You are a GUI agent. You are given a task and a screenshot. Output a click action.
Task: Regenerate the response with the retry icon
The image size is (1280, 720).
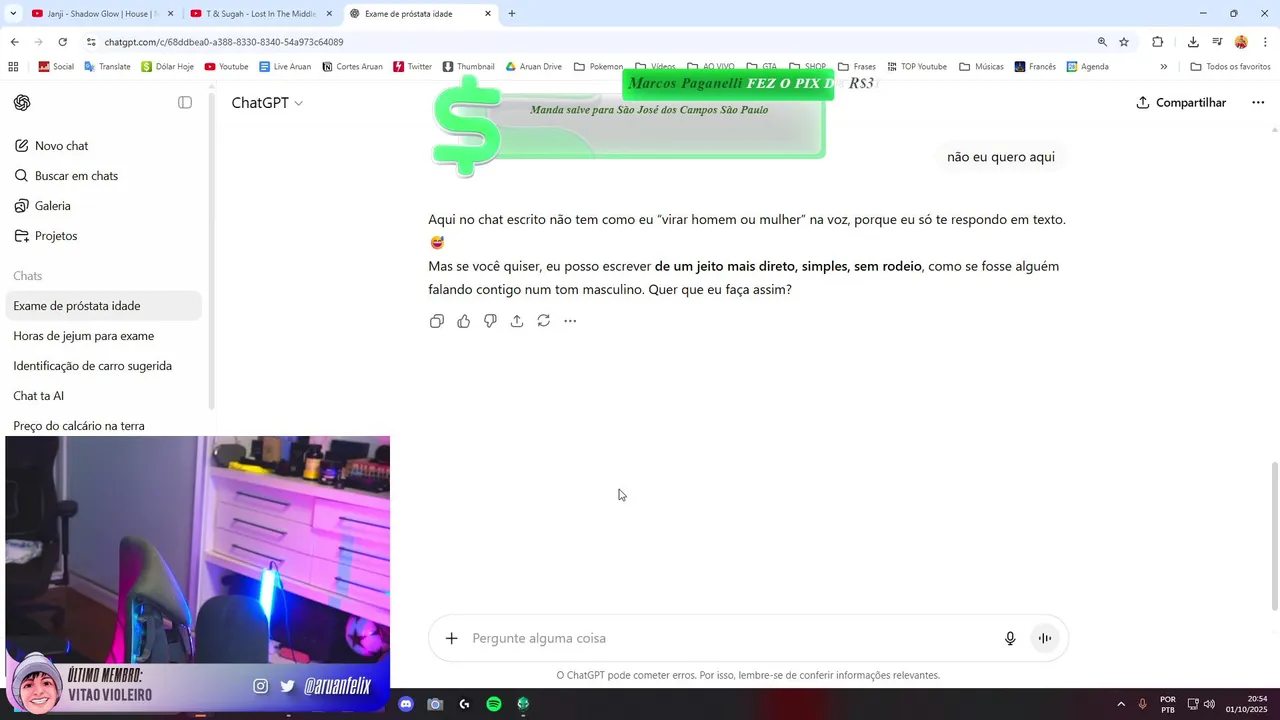tap(544, 321)
